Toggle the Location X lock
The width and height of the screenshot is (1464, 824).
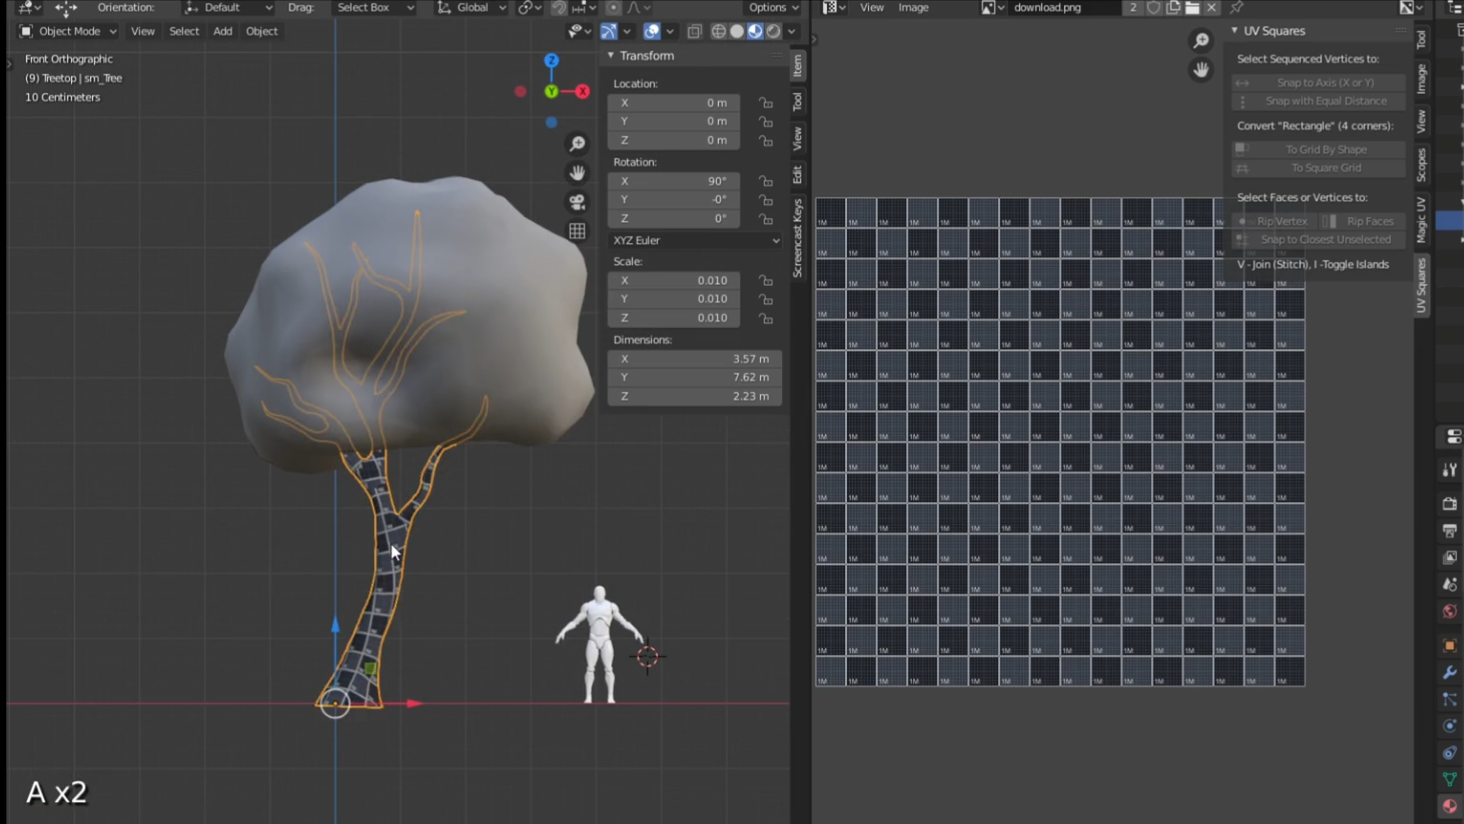(x=766, y=103)
